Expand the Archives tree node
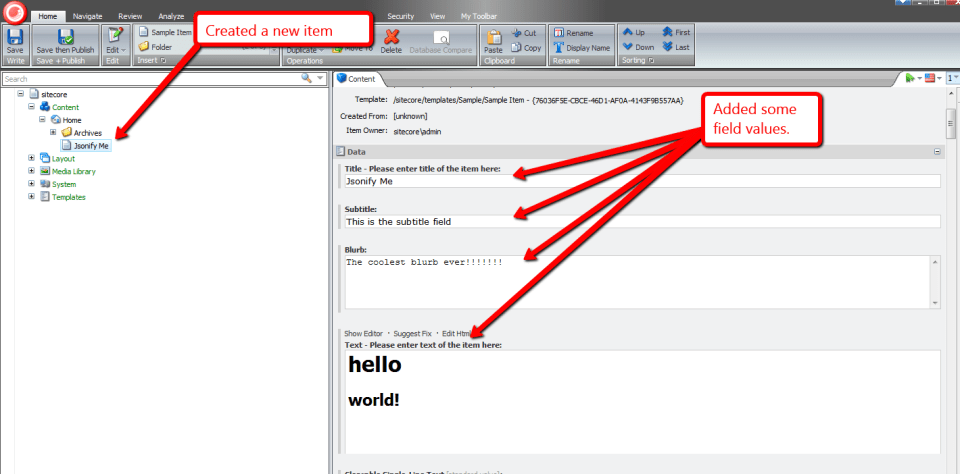This screenshot has height=474, width=960. point(53,132)
